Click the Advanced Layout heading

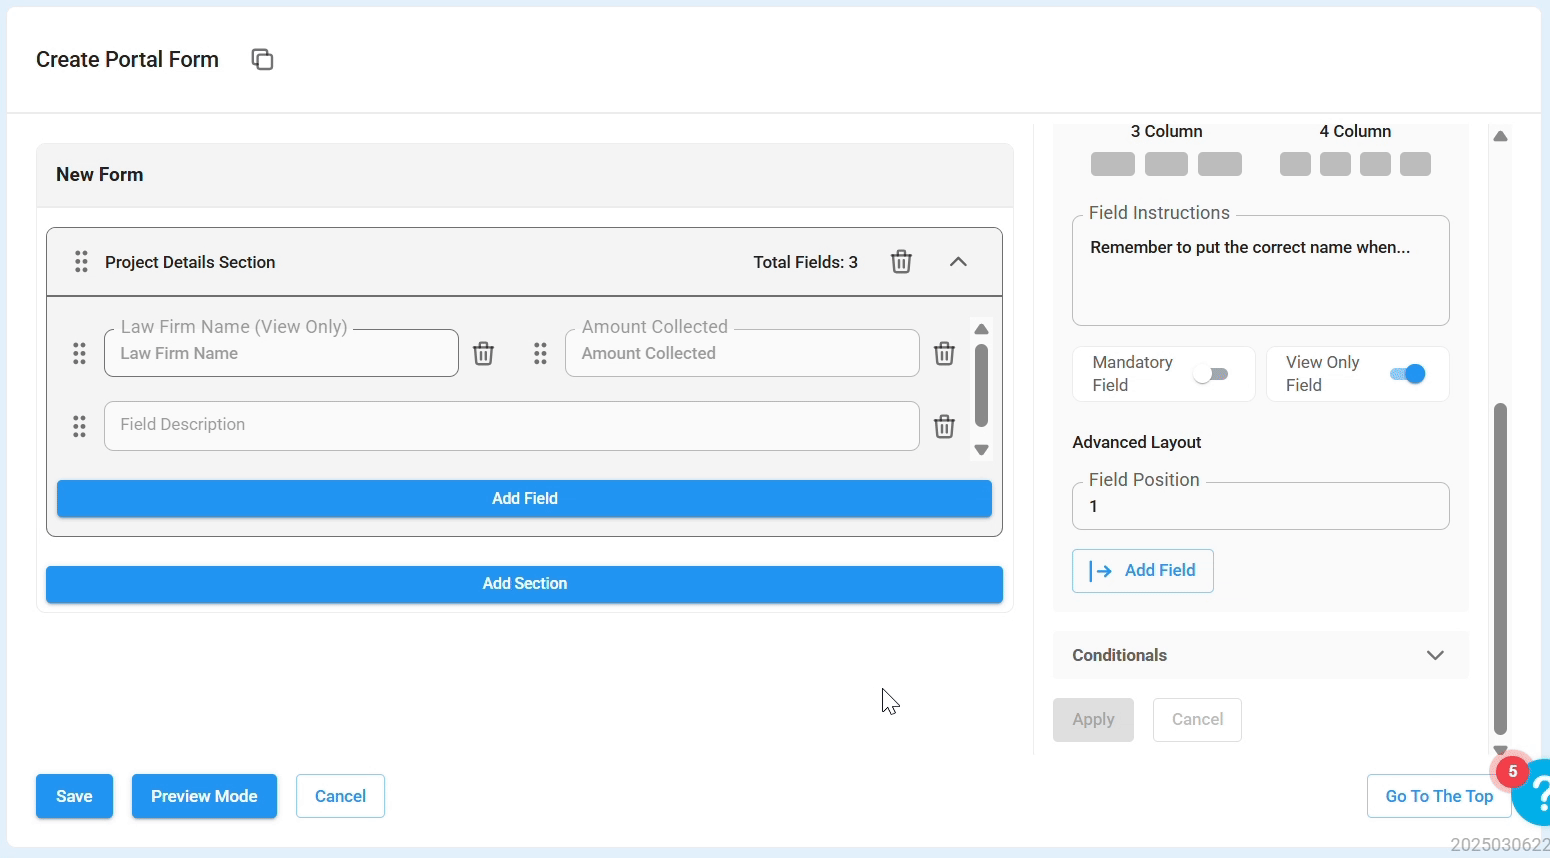click(1137, 442)
